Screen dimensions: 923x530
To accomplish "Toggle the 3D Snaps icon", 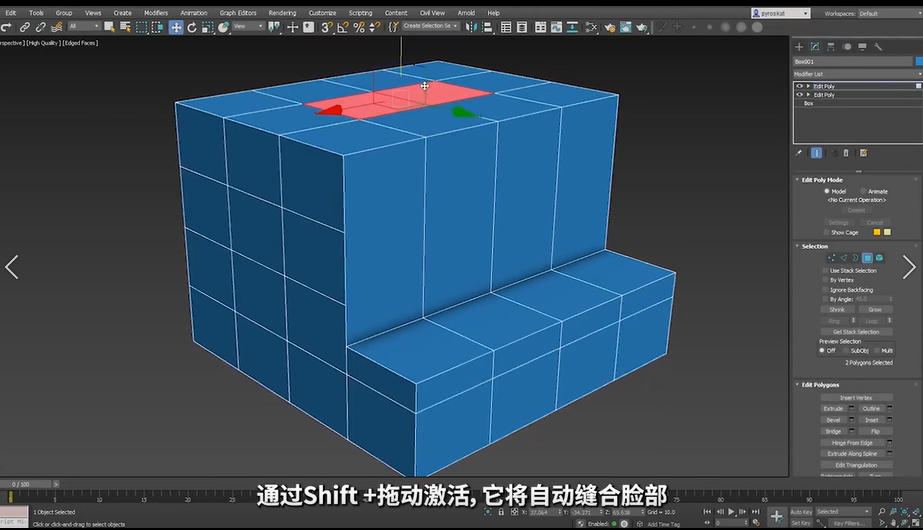I will 327,27.
